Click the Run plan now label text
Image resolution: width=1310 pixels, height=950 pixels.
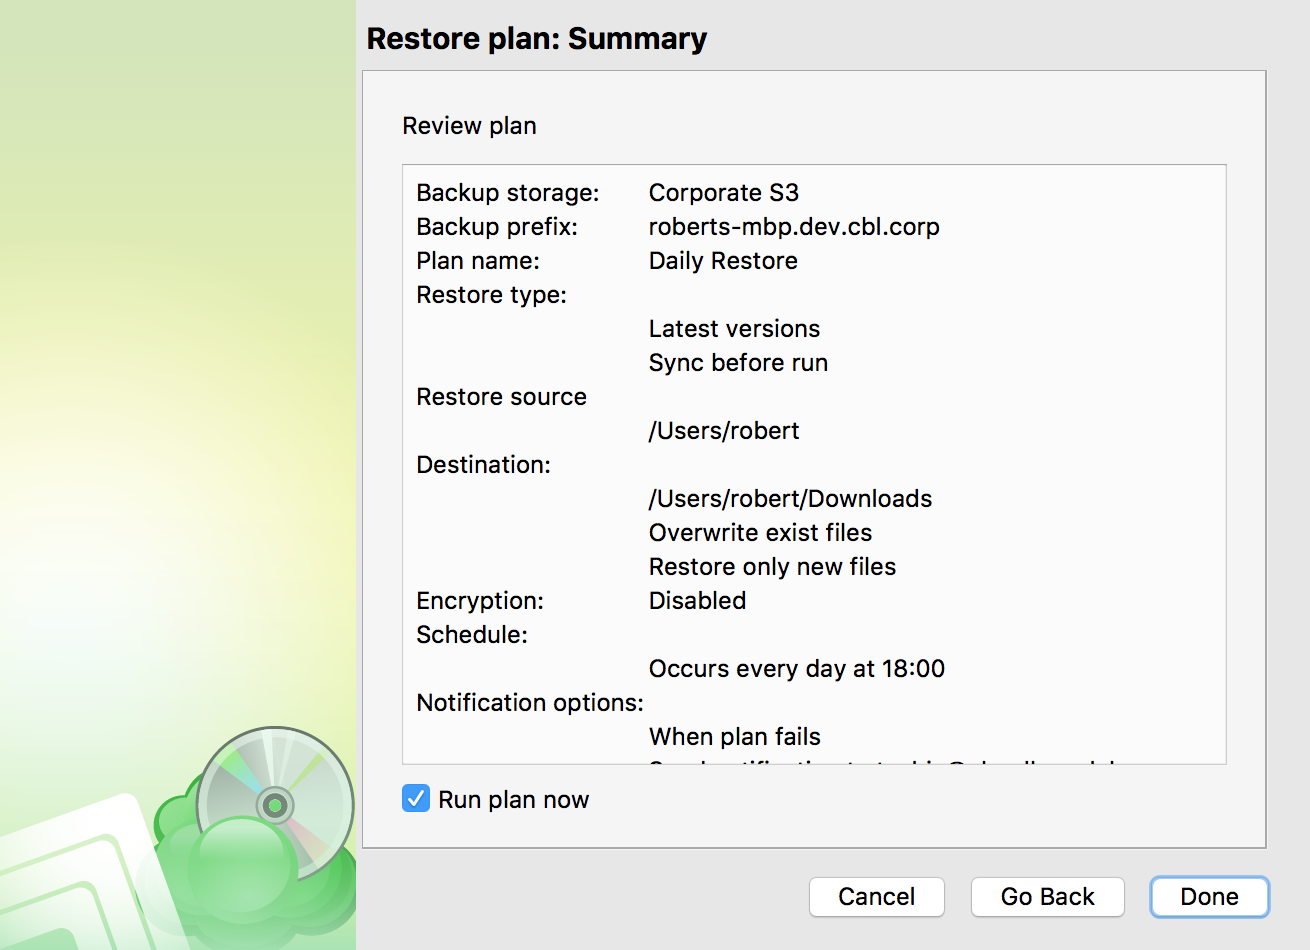[x=514, y=800]
